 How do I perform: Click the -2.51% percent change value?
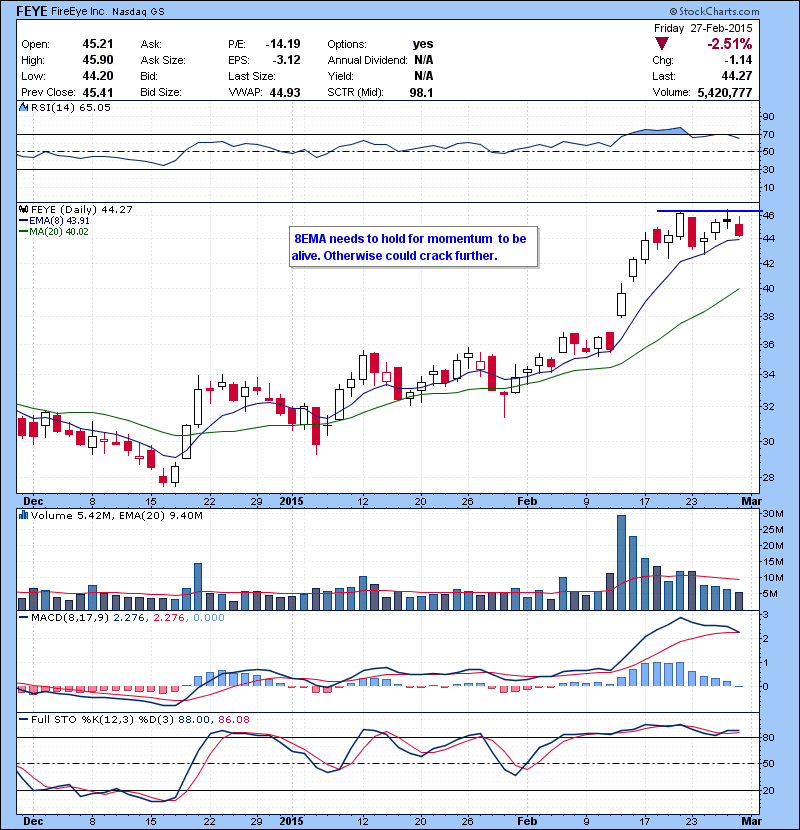click(x=730, y=43)
